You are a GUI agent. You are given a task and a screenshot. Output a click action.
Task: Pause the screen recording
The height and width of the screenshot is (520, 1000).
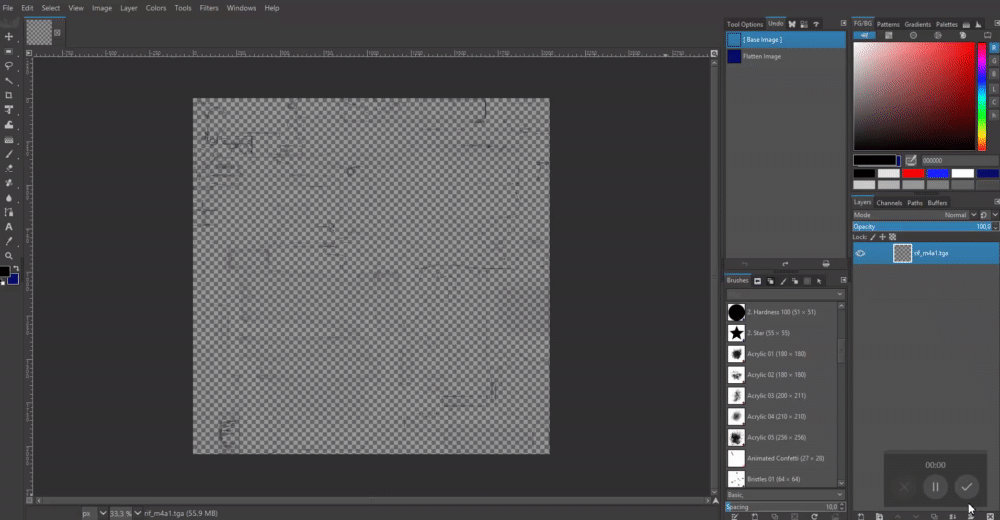(x=935, y=487)
